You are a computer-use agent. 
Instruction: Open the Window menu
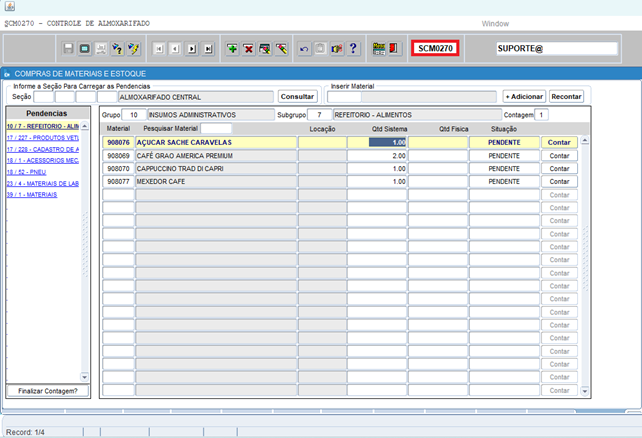[495, 24]
